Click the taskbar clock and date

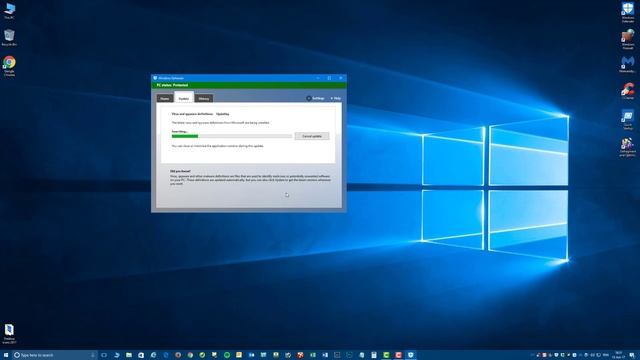tap(618, 355)
